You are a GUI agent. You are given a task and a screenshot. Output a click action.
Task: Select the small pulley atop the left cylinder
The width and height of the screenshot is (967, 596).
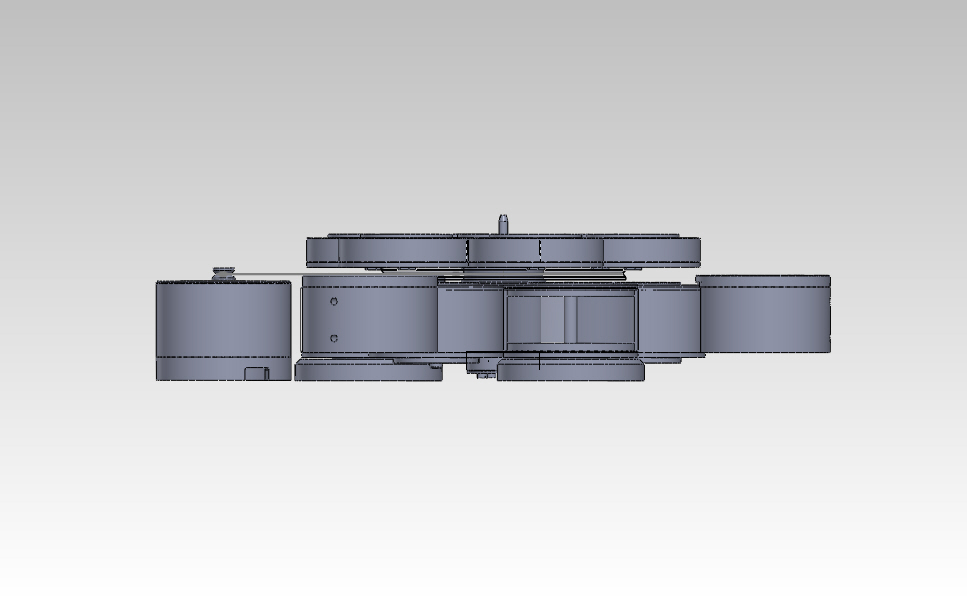click(224, 274)
